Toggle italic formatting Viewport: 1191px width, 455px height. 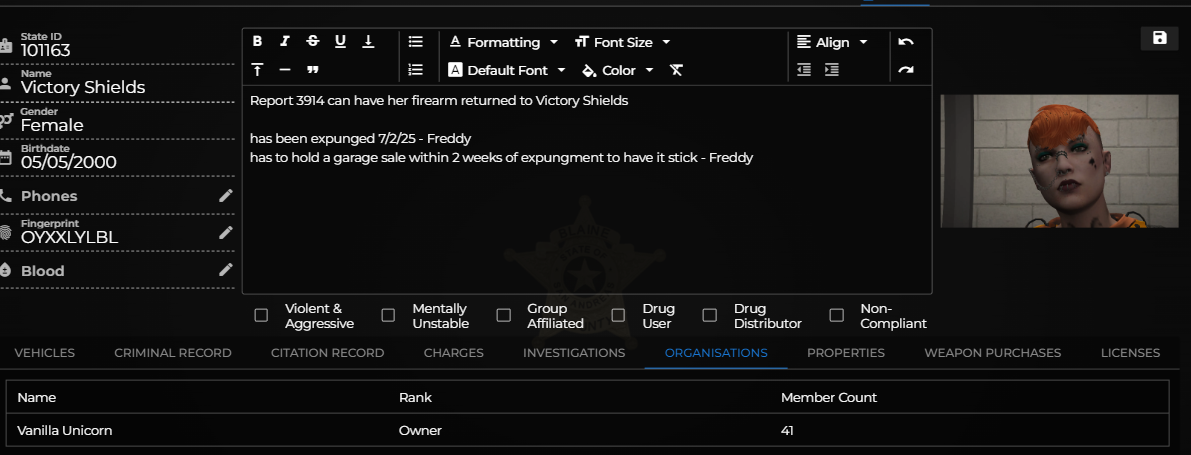point(285,42)
